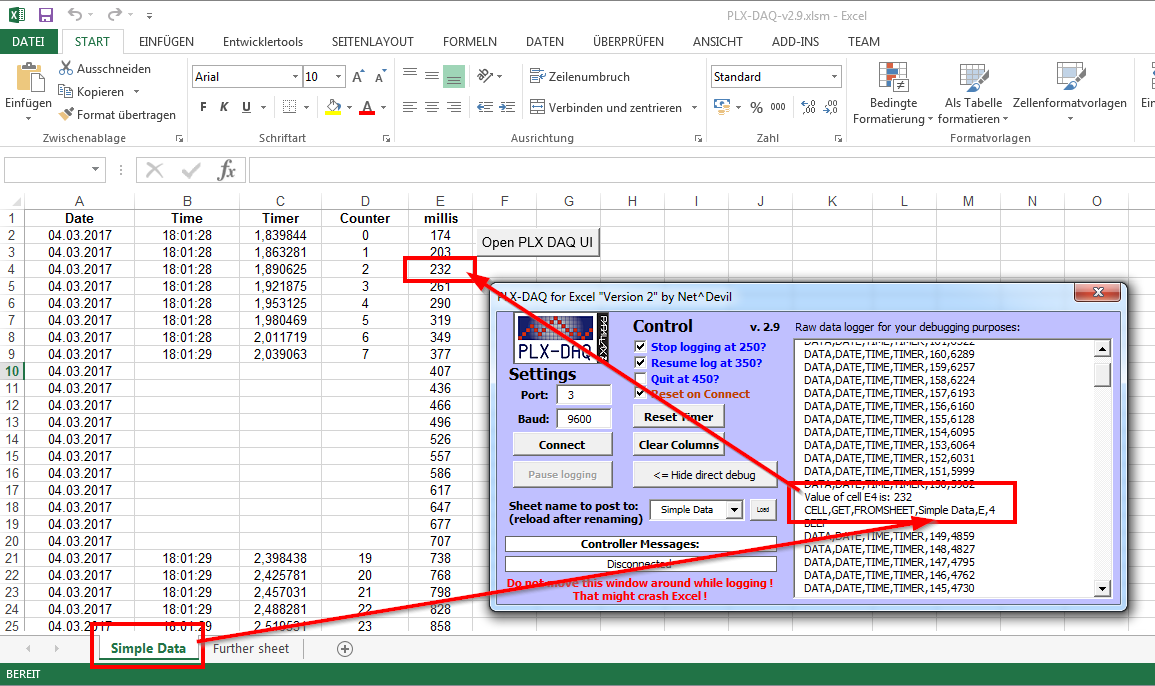This screenshot has width=1155, height=686.
Task: Toggle Zeilenumbruch text wrapping
Action: [x=580, y=77]
